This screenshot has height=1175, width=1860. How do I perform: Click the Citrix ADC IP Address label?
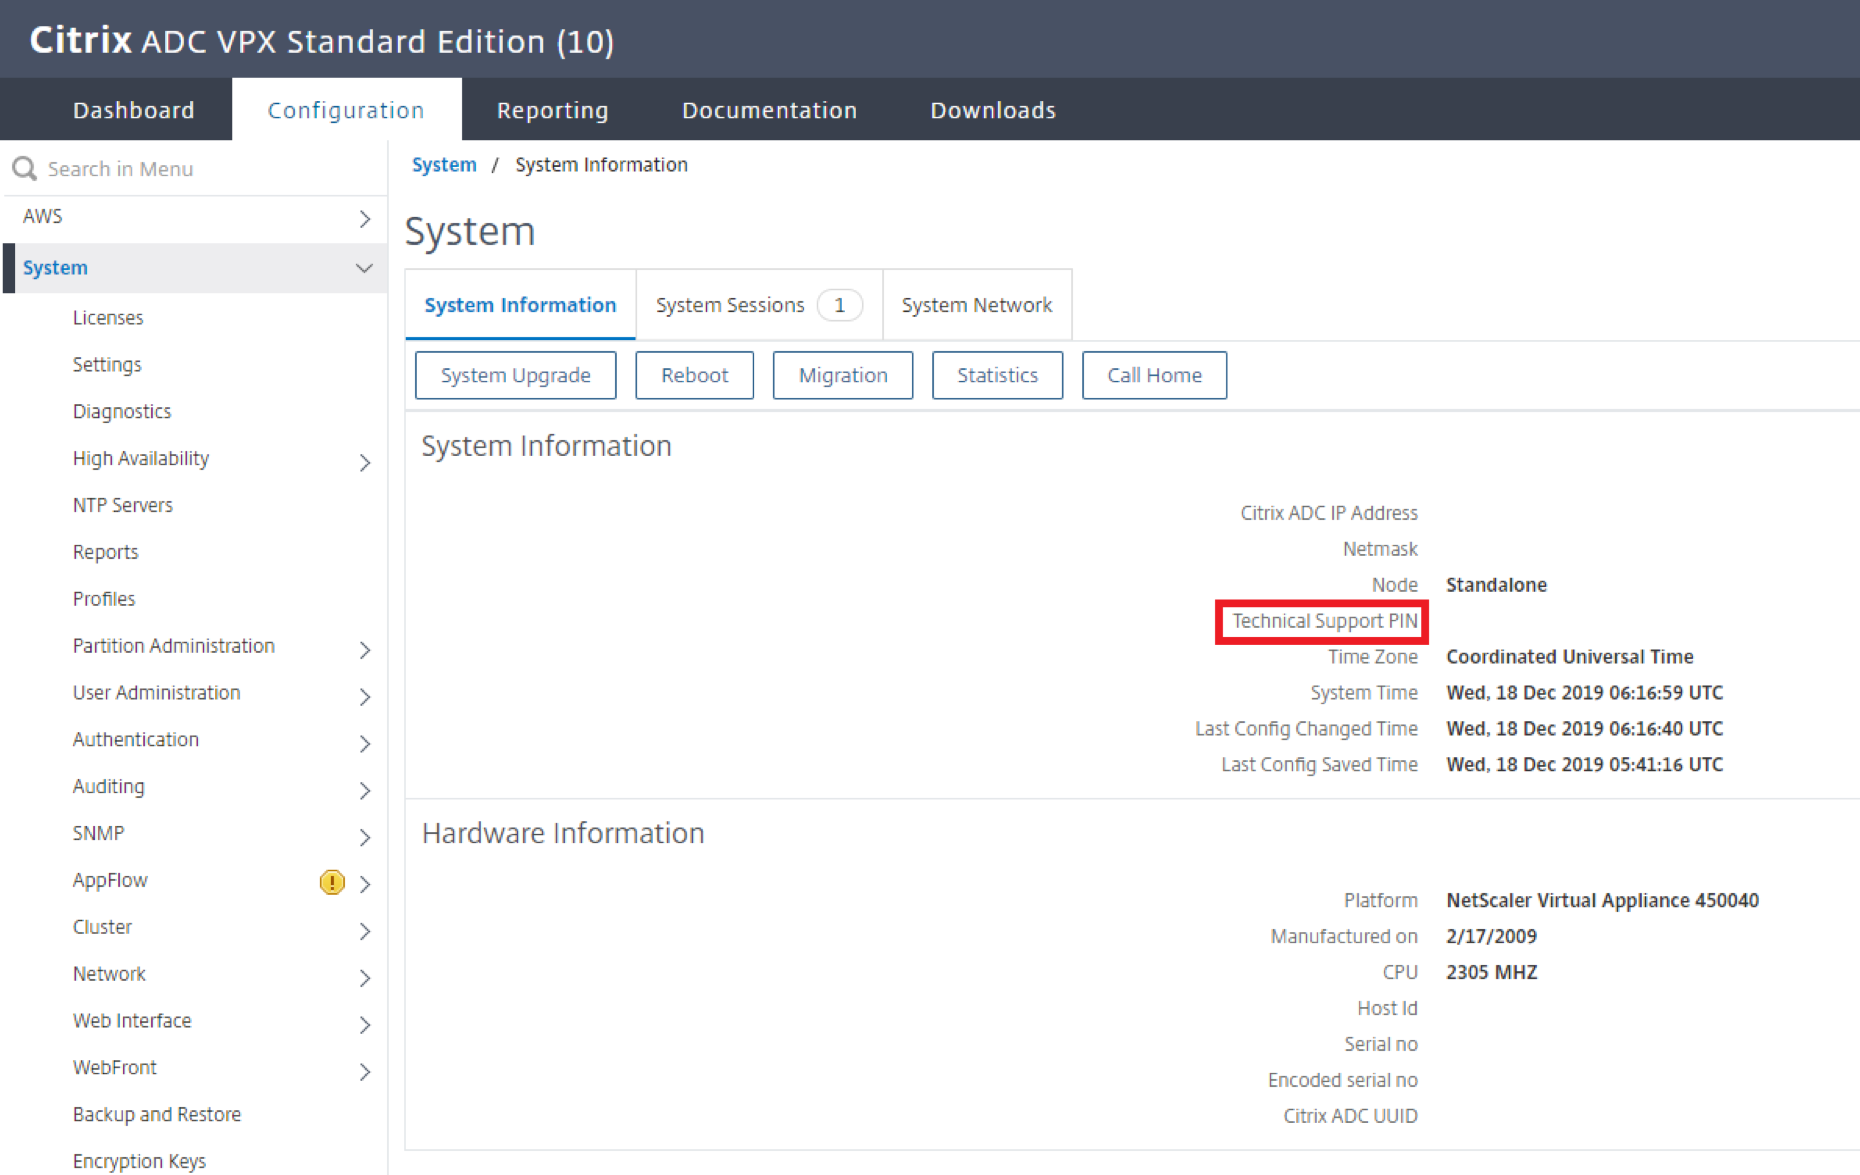pyautogui.click(x=1329, y=513)
